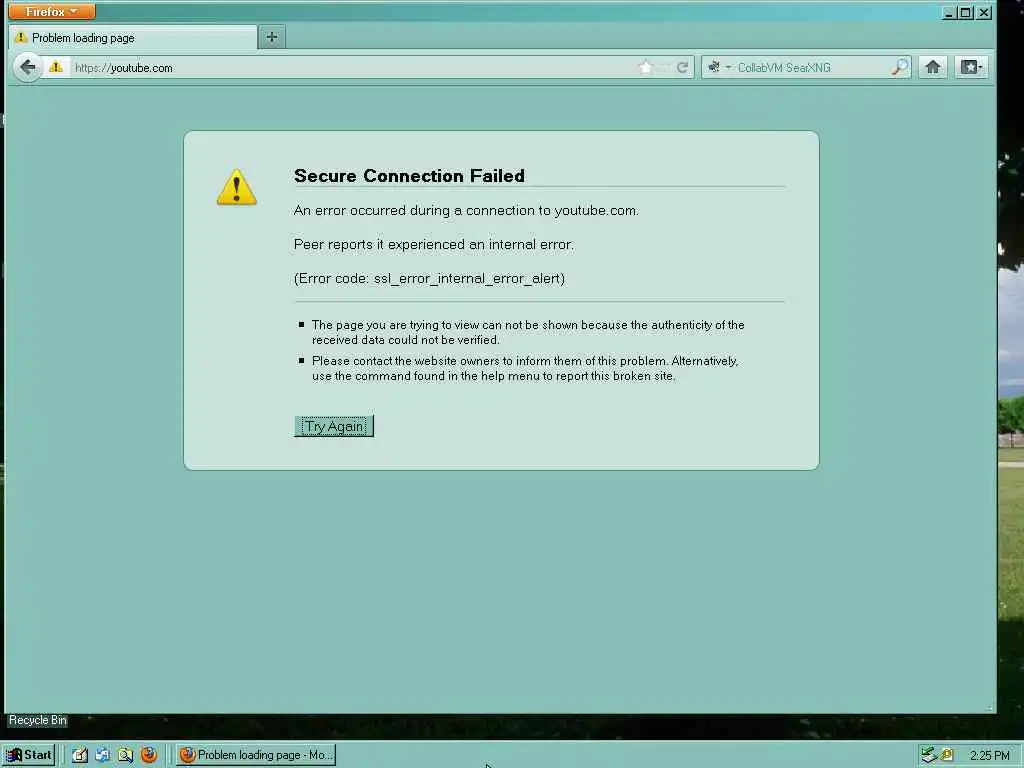Click the Secure Connection Failed heading

click(x=409, y=176)
